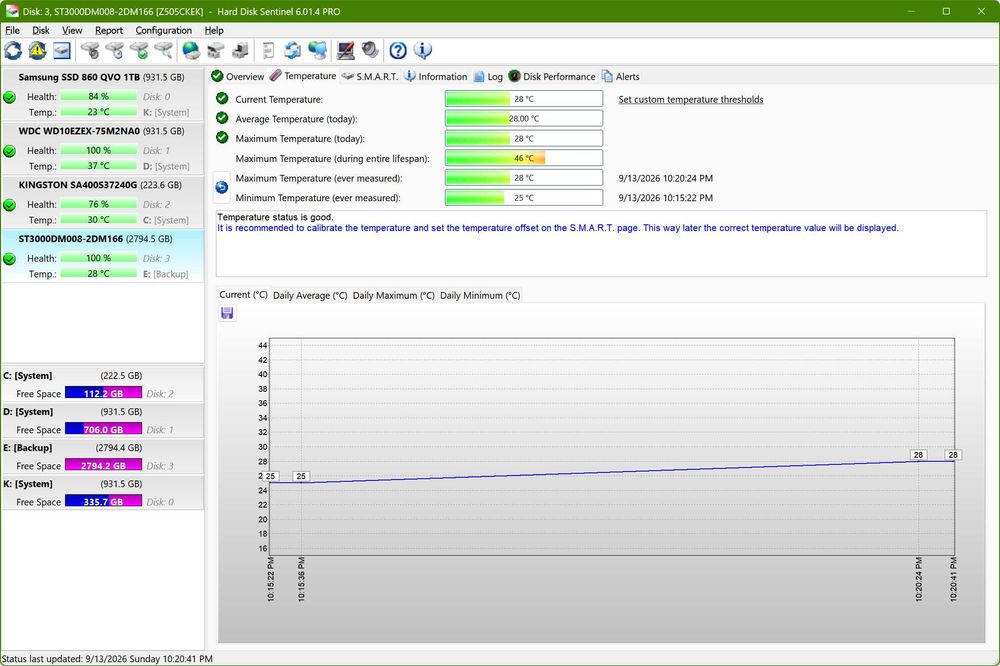Click the disk with clock test icon

[115, 50]
